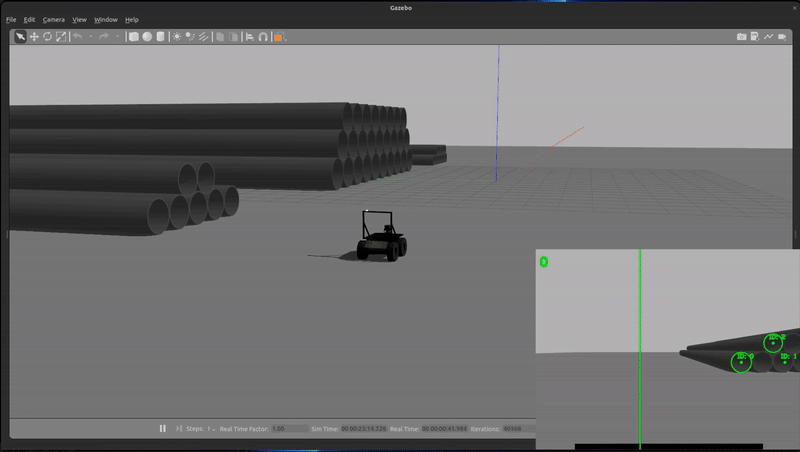Viewport: 800px width, 452px height.
Task: Take a screenshot with camera icon
Action: [x=741, y=37]
